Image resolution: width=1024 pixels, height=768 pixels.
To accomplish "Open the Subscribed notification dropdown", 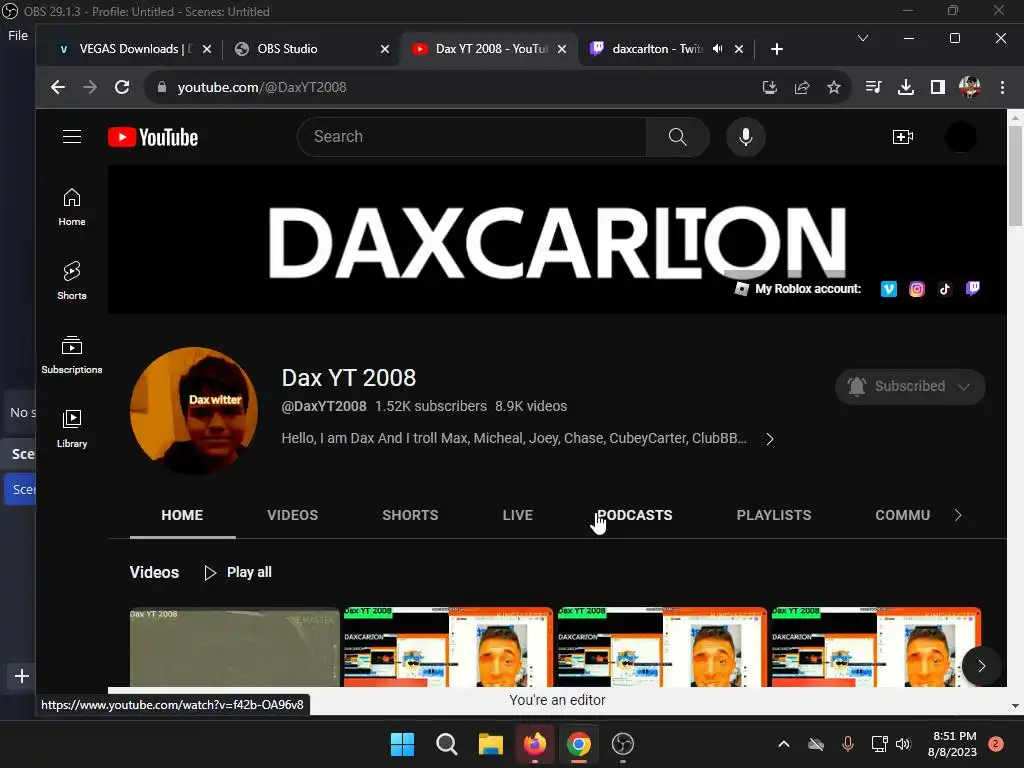I will (x=910, y=386).
